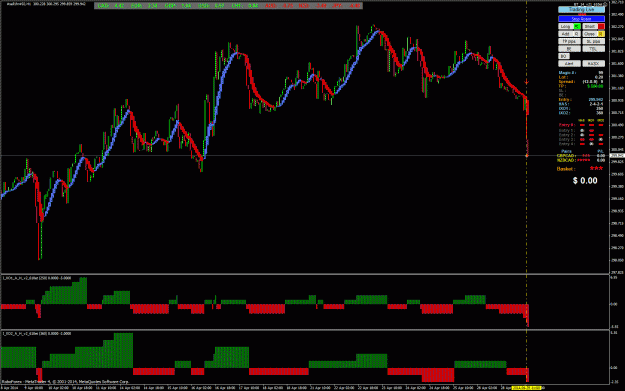Click the GBPCAD pair row
The width and height of the screenshot is (625, 391).
(x=581, y=155)
